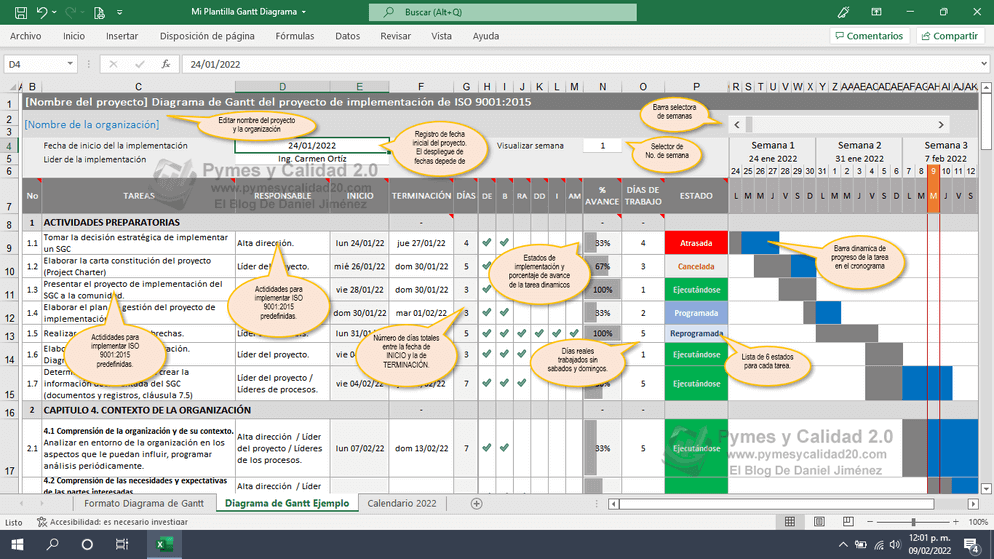Click the New document icon in quick access
994x559 pixels.
99,12
